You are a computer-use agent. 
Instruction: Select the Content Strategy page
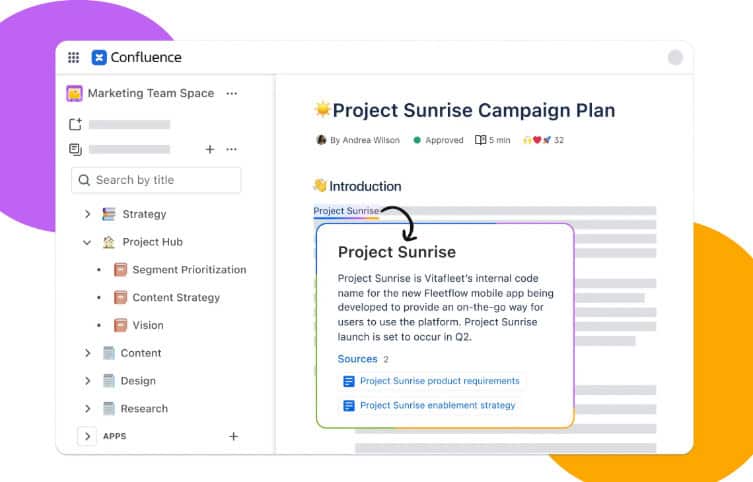click(175, 297)
